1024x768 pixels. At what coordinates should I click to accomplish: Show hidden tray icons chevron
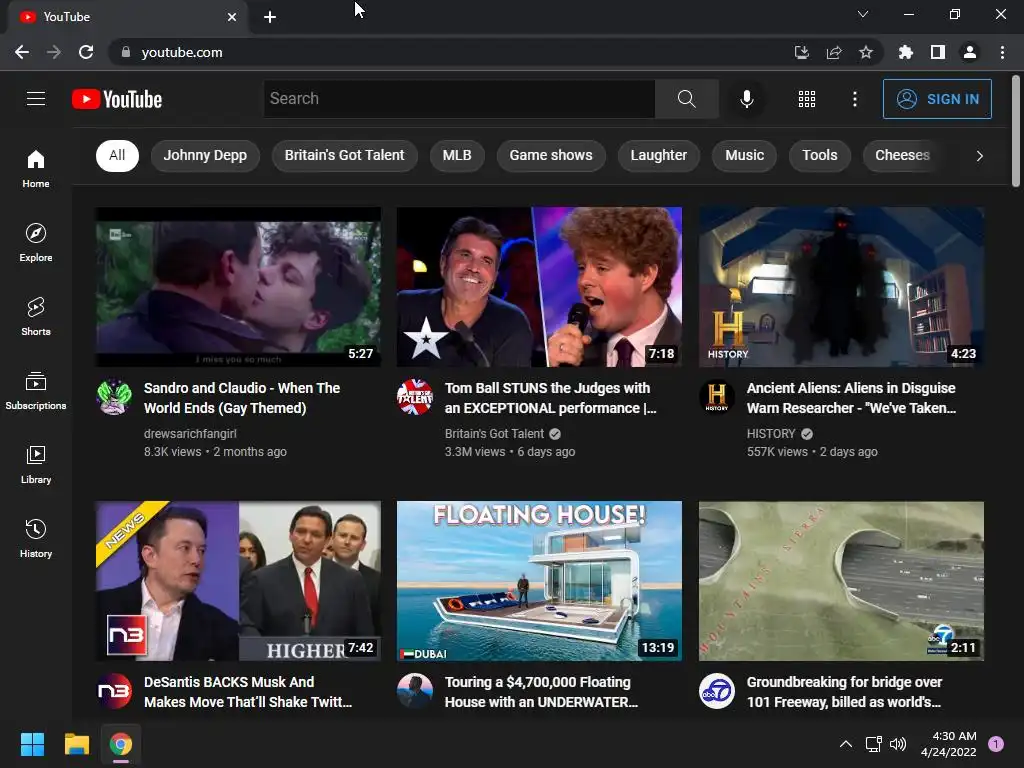click(845, 744)
